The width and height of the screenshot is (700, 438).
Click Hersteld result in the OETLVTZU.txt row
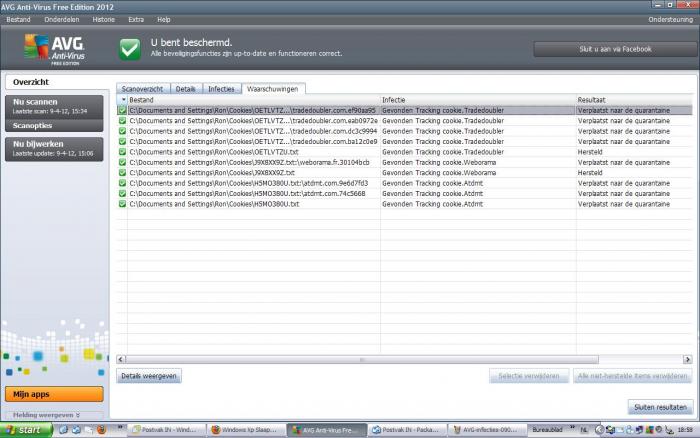tap(590, 152)
